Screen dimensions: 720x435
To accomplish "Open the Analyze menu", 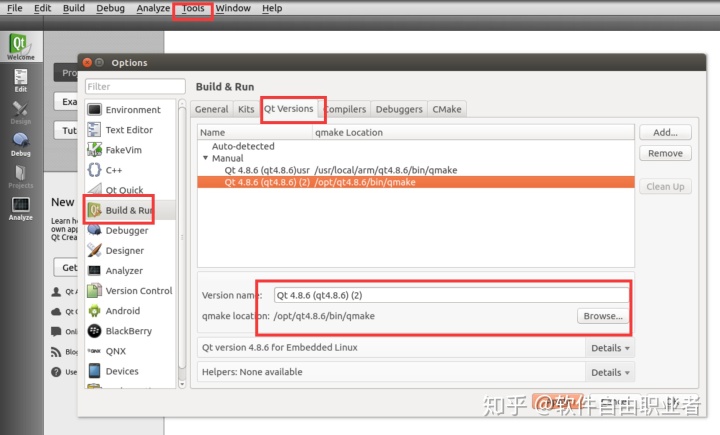I will 153,8.
